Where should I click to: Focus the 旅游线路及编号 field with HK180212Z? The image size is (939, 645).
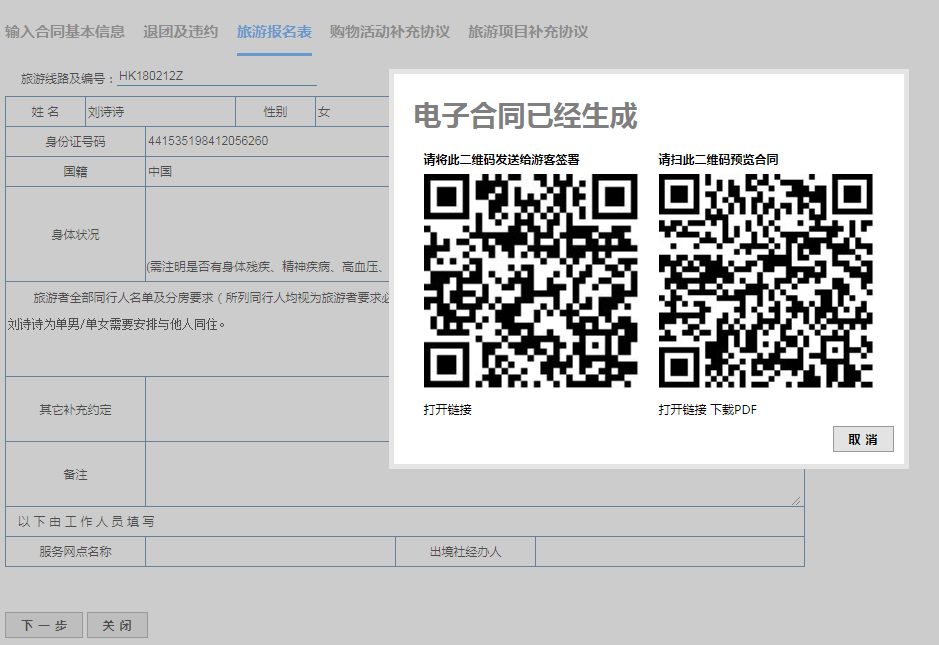coord(217,77)
